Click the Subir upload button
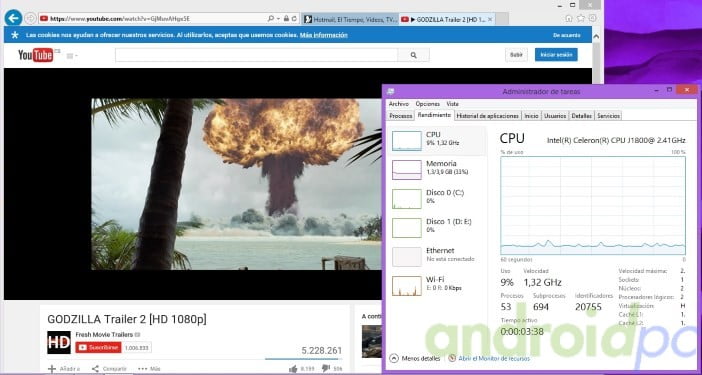This screenshot has height=375, width=702. [516, 55]
